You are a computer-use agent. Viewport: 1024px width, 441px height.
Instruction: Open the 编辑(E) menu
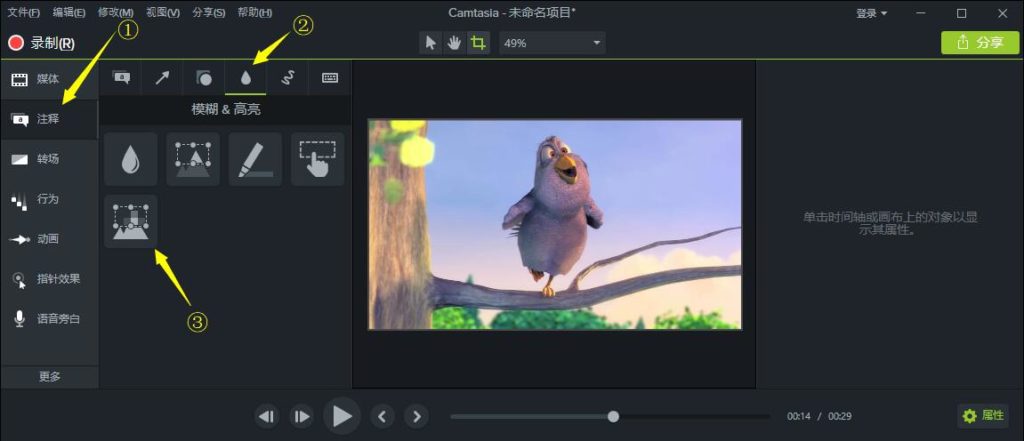[69, 13]
